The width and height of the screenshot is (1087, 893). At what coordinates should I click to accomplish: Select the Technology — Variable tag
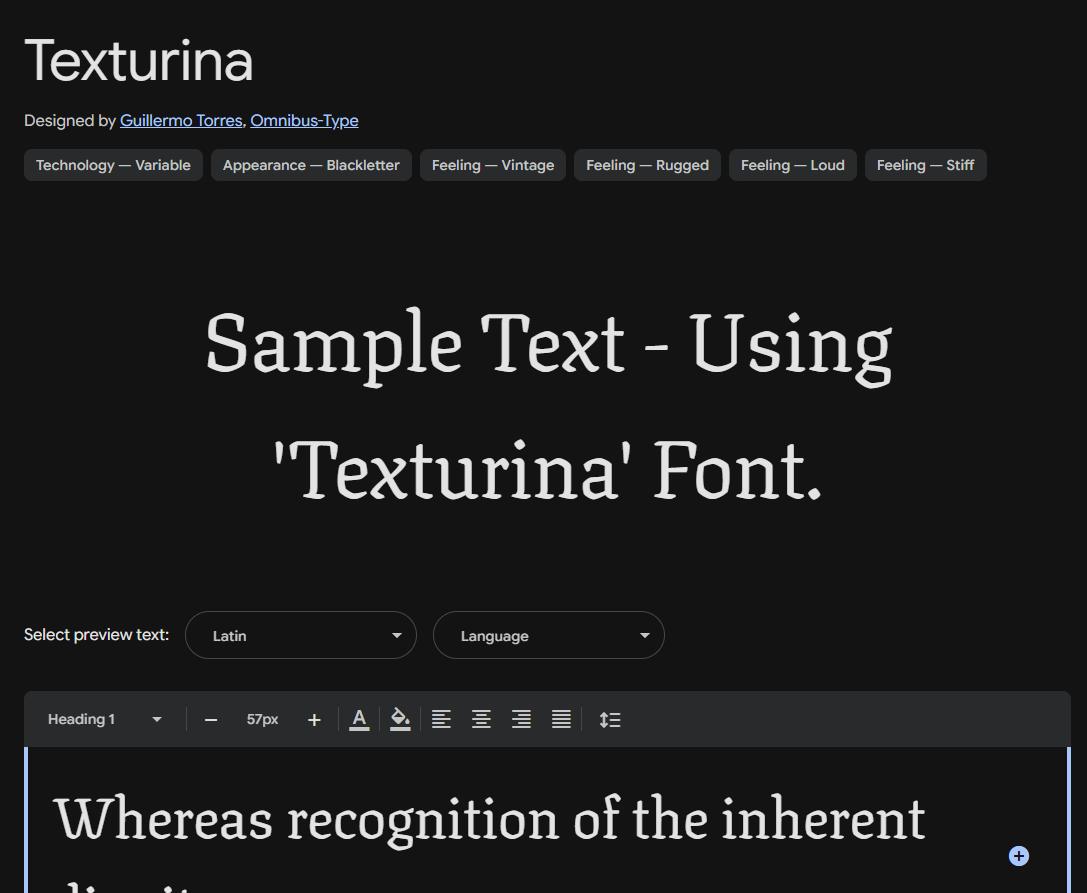click(x=114, y=165)
